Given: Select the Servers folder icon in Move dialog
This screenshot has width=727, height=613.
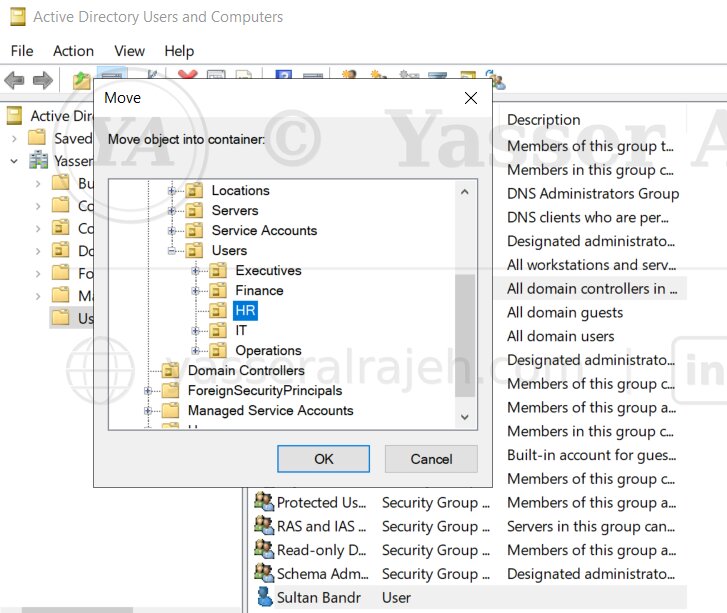Looking at the screenshot, I should 194,211.
